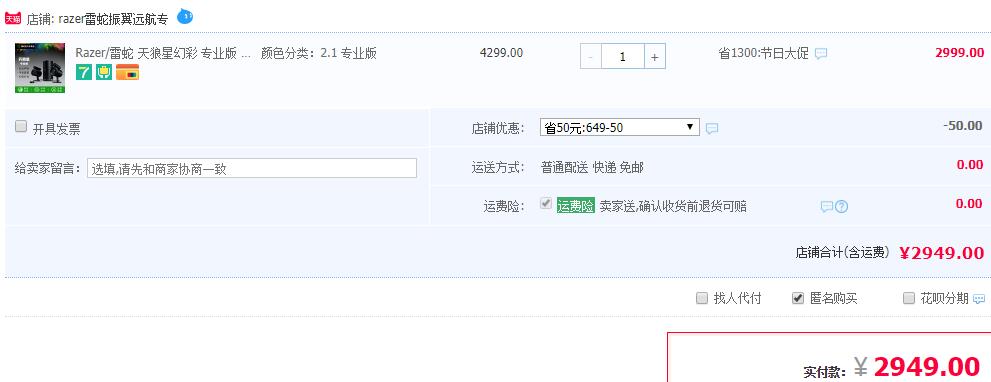Click the comment bubble icon in the 运费险 row
This screenshot has height=382, width=991.
pos(826,206)
